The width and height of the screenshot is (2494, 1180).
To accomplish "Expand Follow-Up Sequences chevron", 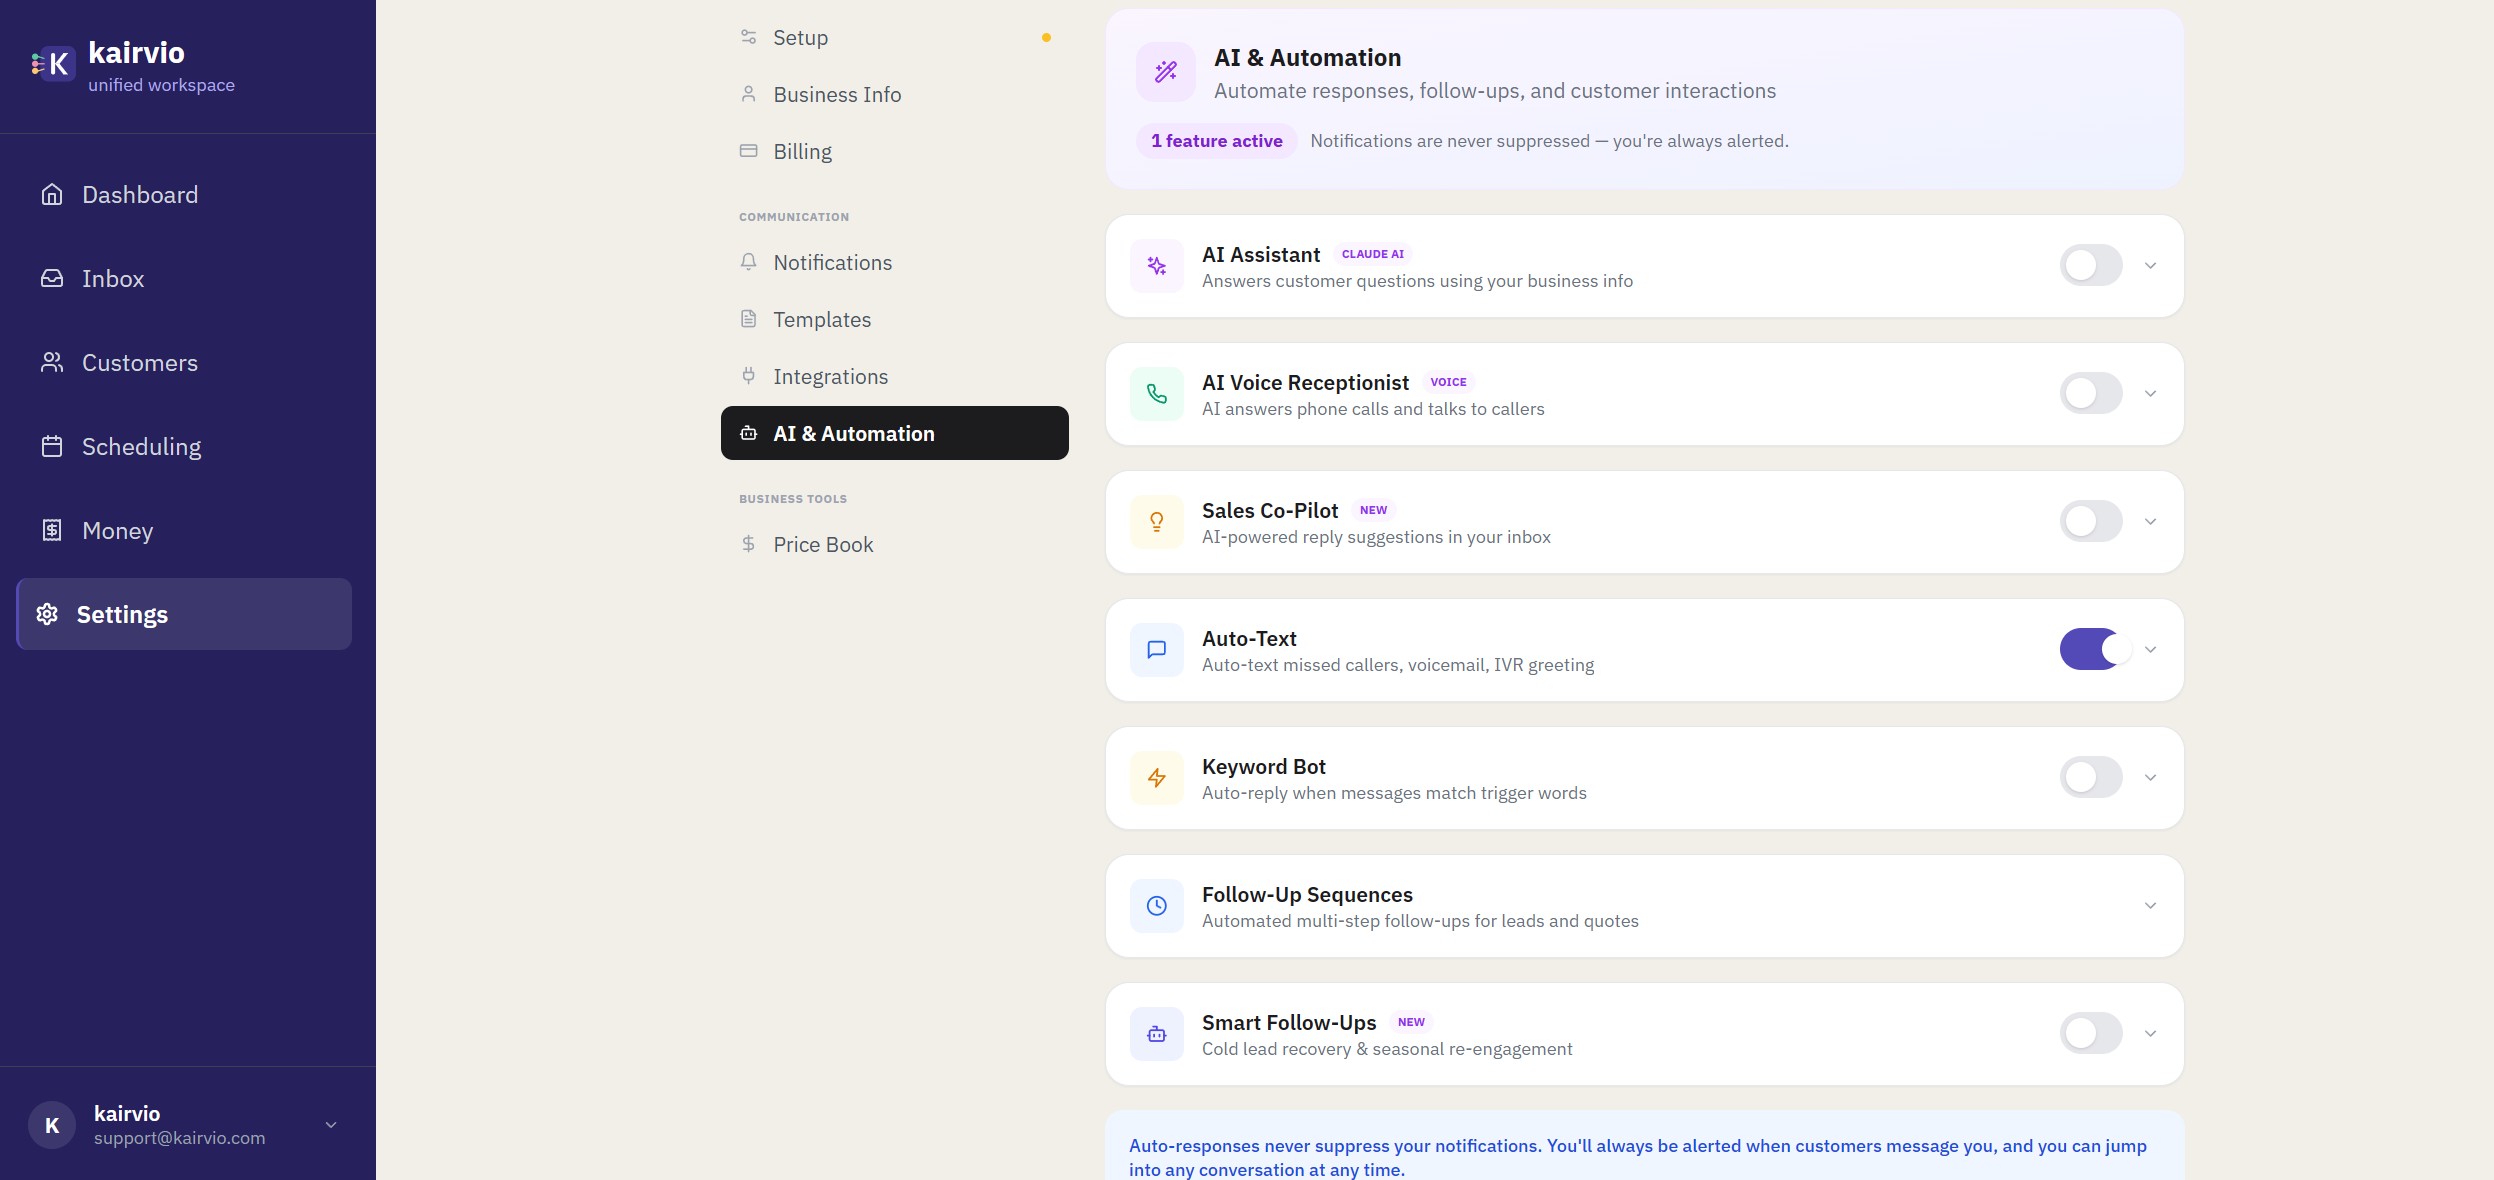I will (2150, 906).
